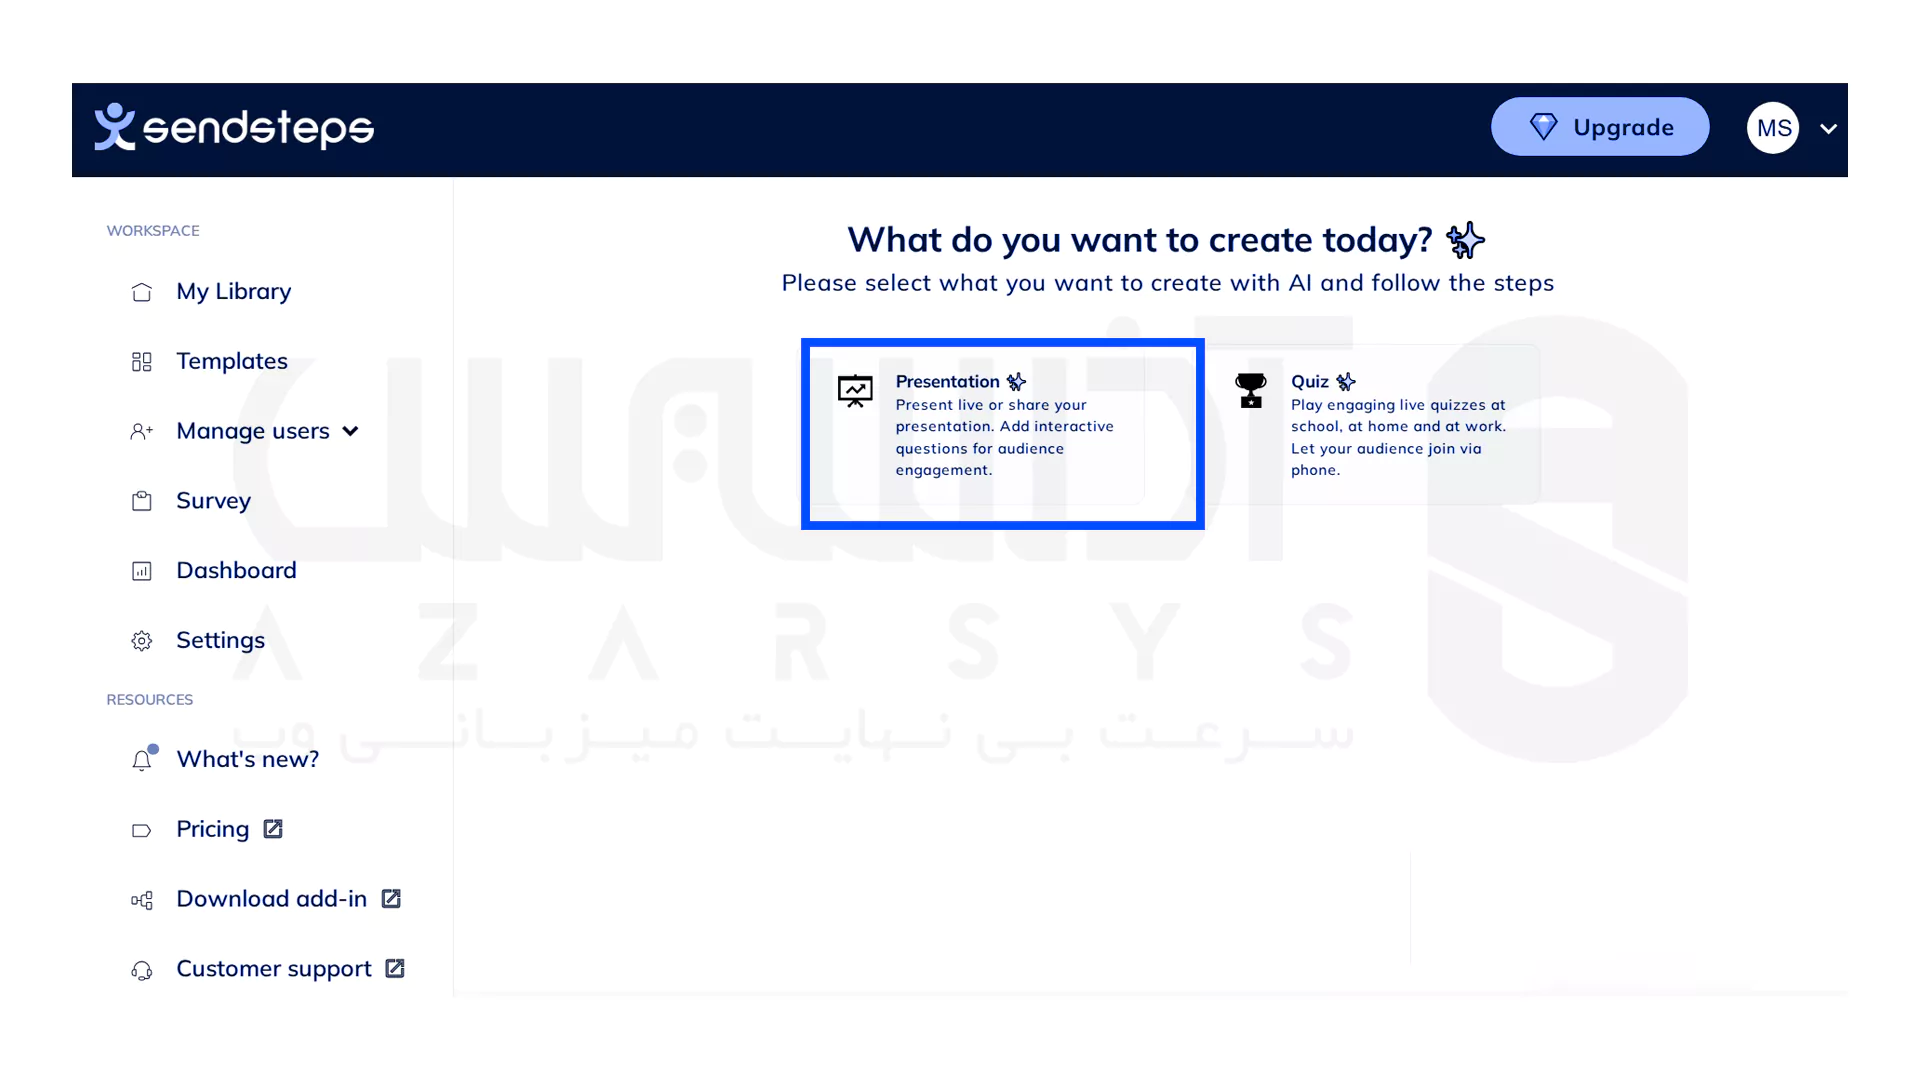Select Templates from workspace menu
The height and width of the screenshot is (1080, 1920).
pos(232,360)
